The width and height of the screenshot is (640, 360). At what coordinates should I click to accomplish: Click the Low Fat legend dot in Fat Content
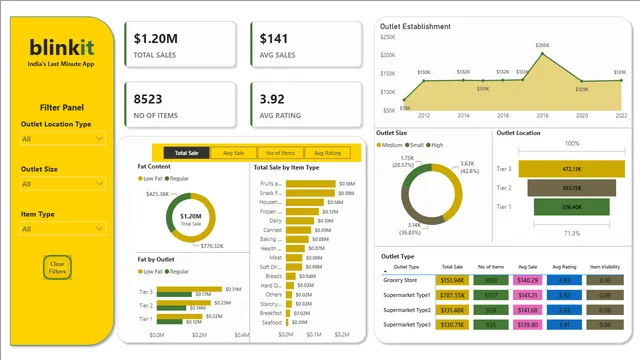point(140,178)
